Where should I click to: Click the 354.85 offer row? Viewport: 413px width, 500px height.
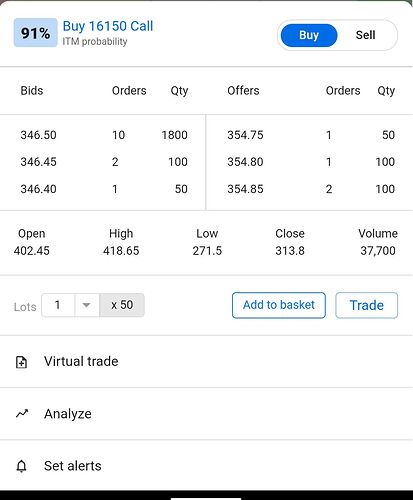311,189
